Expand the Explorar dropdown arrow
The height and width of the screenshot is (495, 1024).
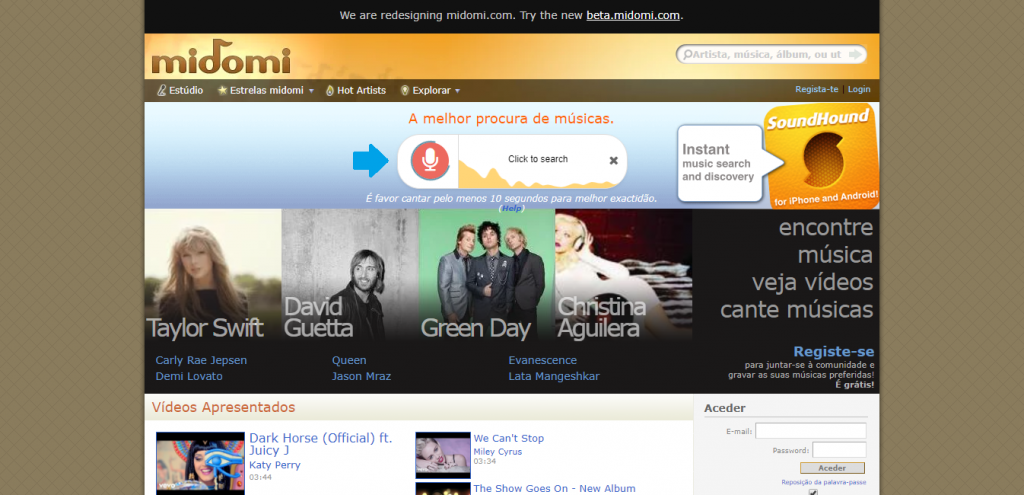pyautogui.click(x=457, y=91)
